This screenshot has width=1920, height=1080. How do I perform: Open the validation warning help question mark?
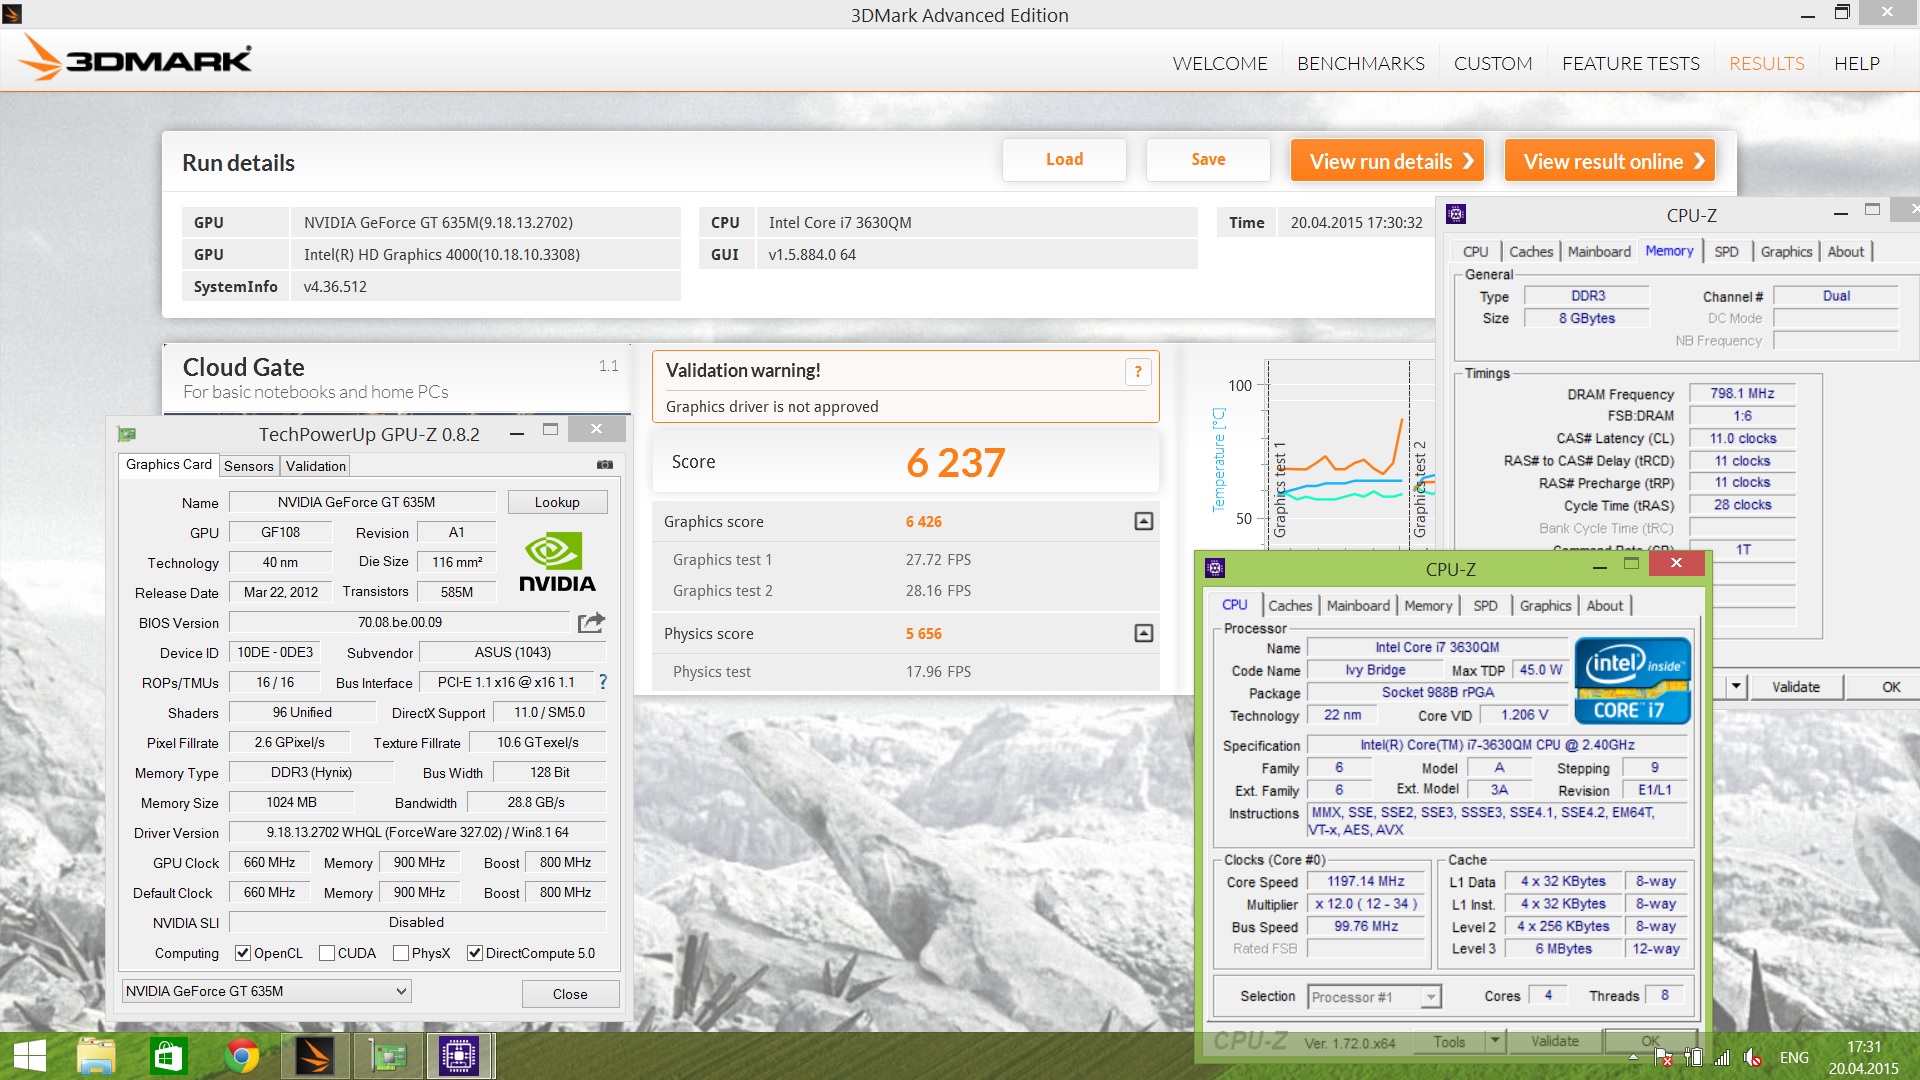coord(1137,372)
